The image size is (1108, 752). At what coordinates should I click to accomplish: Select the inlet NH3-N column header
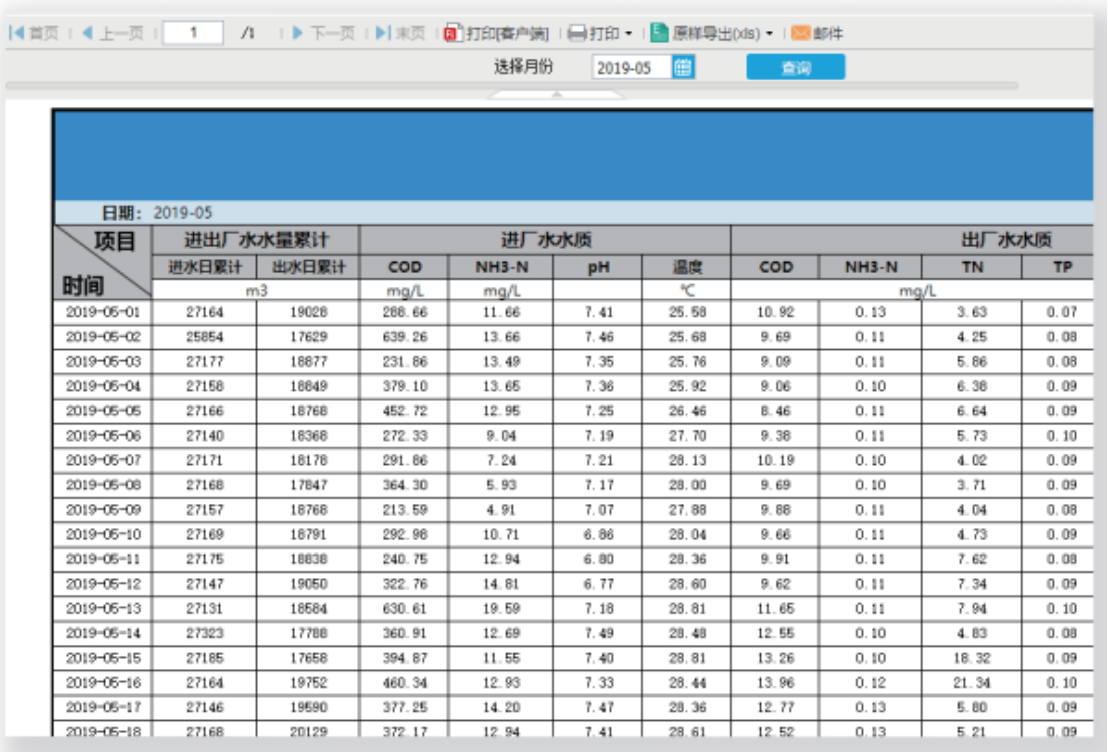[x=501, y=266]
